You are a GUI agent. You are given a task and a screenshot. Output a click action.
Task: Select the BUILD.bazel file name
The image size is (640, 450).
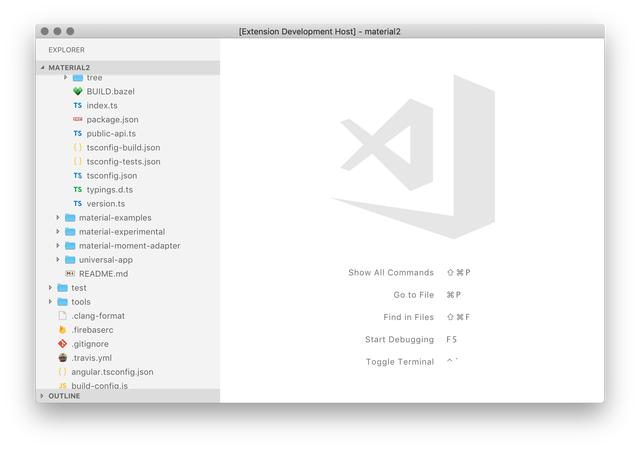pyautogui.click(x=111, y=91)
